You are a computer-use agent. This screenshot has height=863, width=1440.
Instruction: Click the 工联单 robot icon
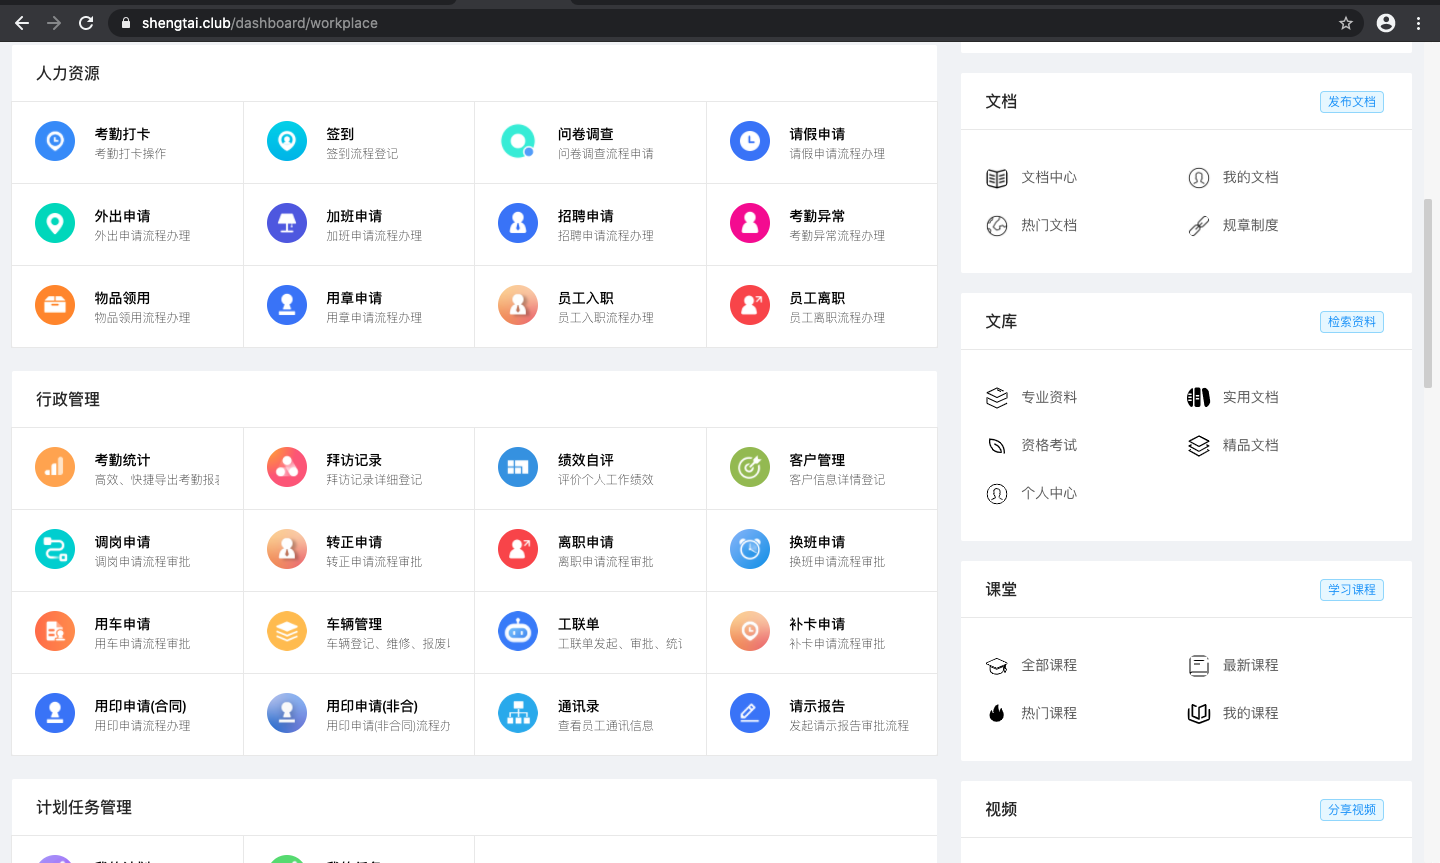[x=518, y=631]
